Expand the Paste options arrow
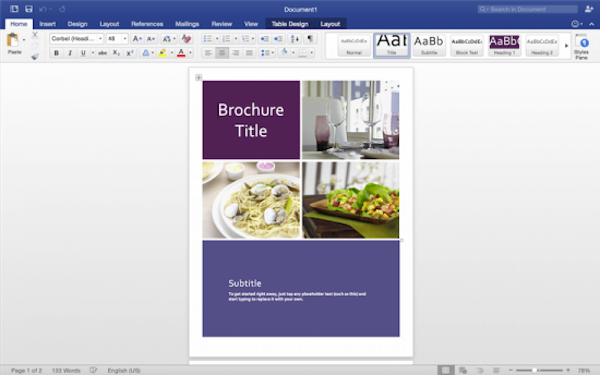The height and width of the screenshot is (375, 600). coord(24,40)
